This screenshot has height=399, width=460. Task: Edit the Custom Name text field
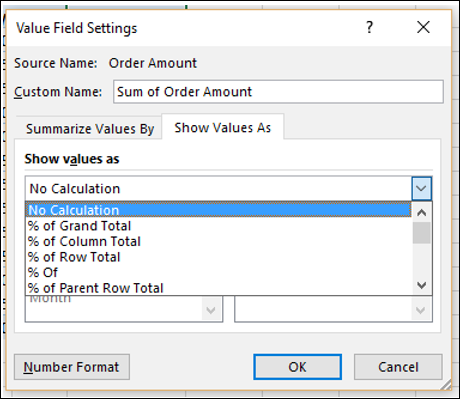(278, 92)
